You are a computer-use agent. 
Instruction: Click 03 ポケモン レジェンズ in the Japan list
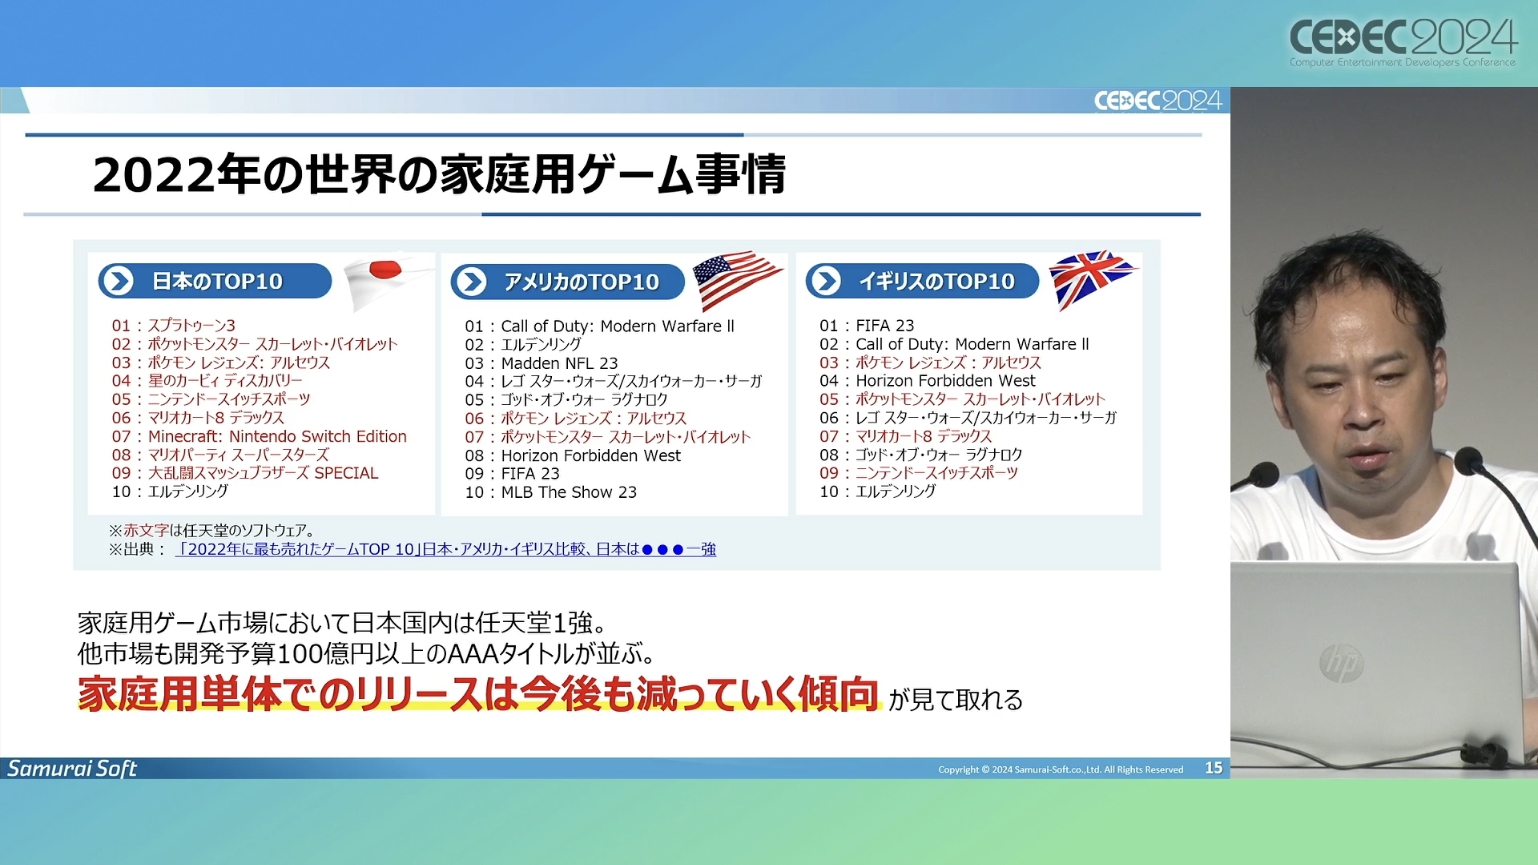click(220, 362)
